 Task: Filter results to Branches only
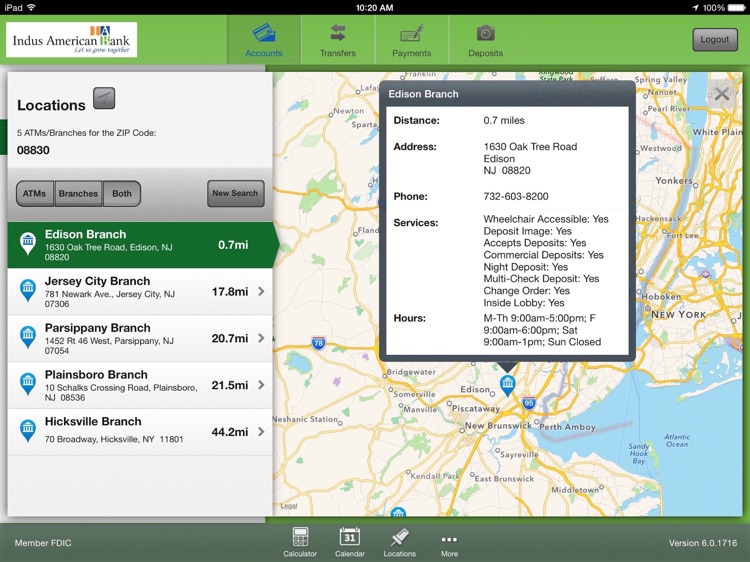tap(78, 193)
